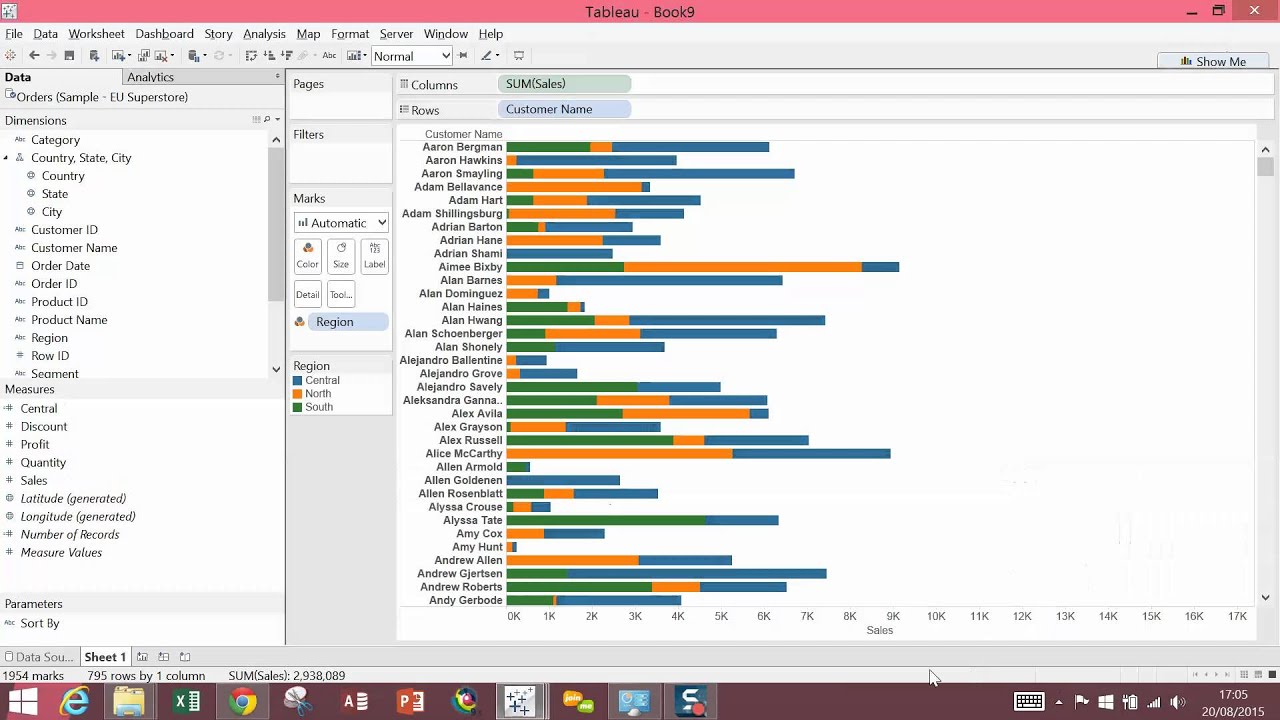
Task: Click the New Story tab icon
Action: [x=185, y=657]
